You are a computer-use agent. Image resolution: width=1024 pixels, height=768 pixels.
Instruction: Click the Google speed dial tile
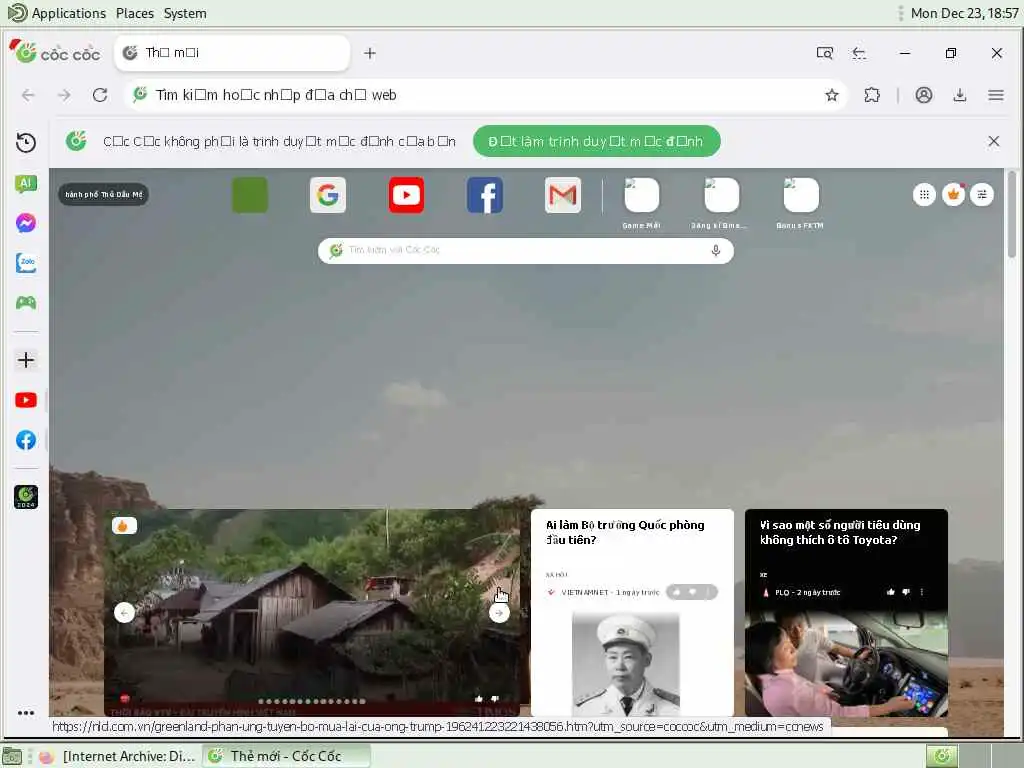pyautogui.click(x=328, y=195)
